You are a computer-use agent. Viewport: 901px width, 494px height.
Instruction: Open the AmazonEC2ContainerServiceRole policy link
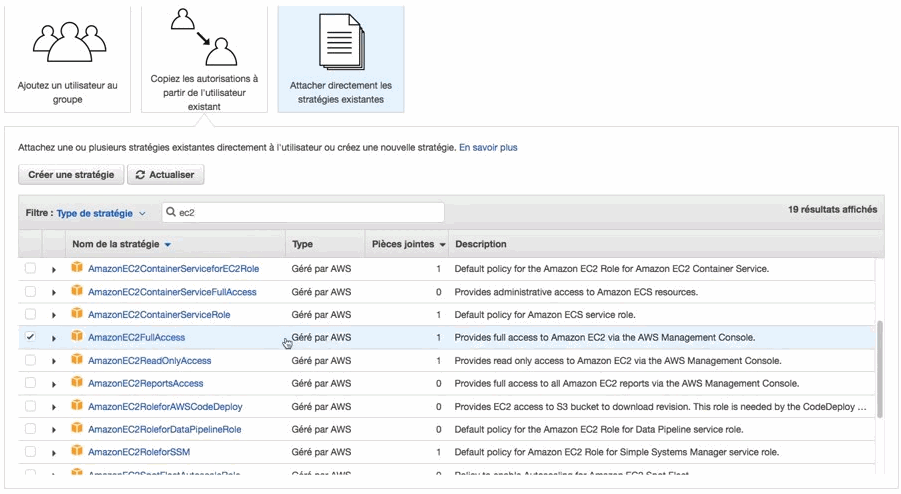(159, 315)
